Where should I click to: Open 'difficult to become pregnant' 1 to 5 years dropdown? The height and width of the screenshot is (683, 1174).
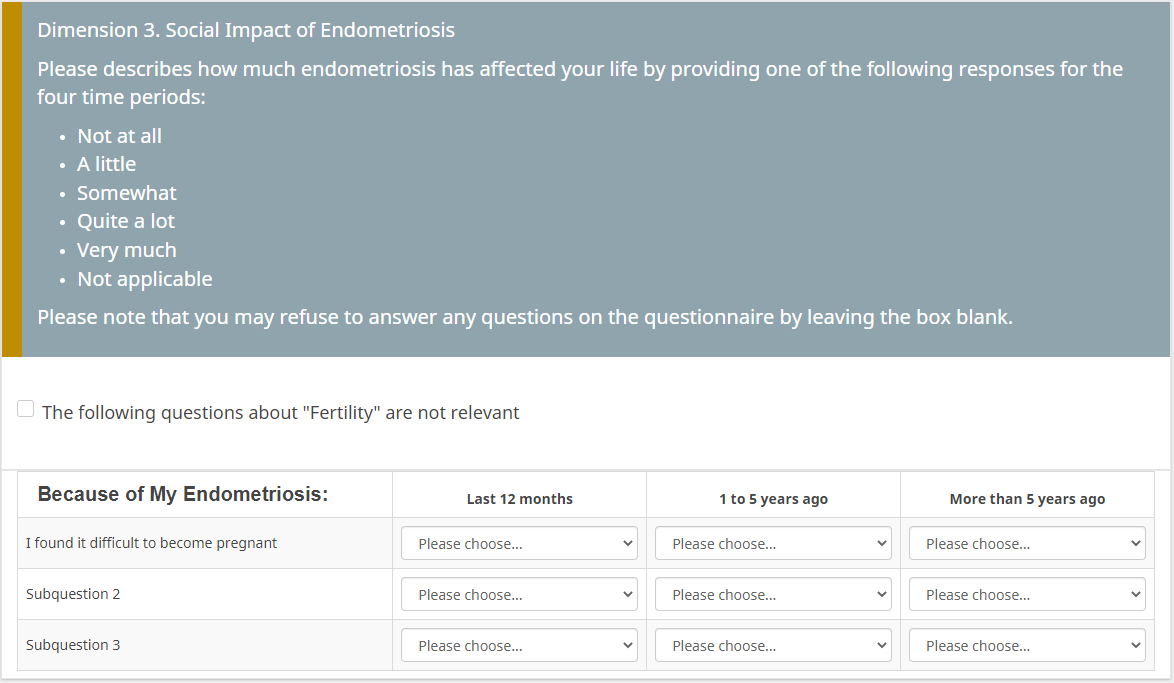[773, 544]
